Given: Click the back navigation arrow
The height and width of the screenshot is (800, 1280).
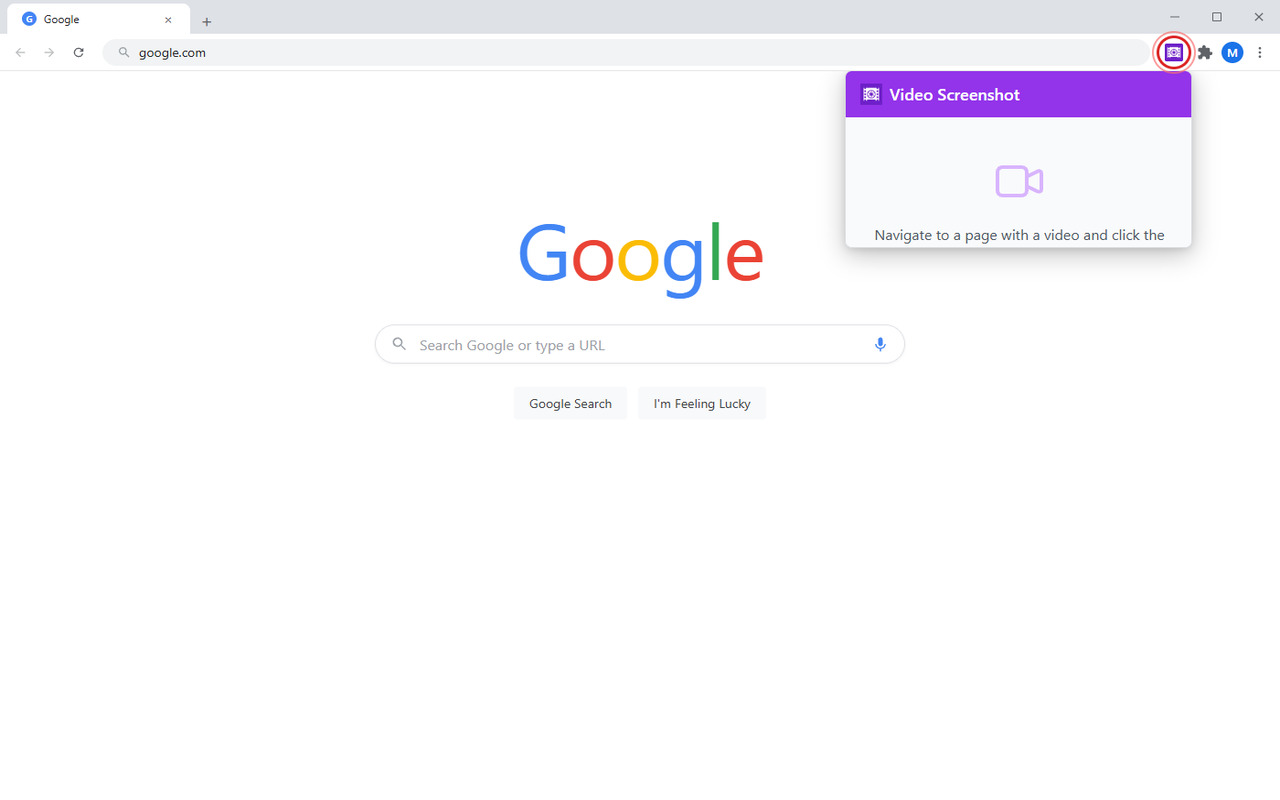Looking at the screenshot, I should [20, 52].
